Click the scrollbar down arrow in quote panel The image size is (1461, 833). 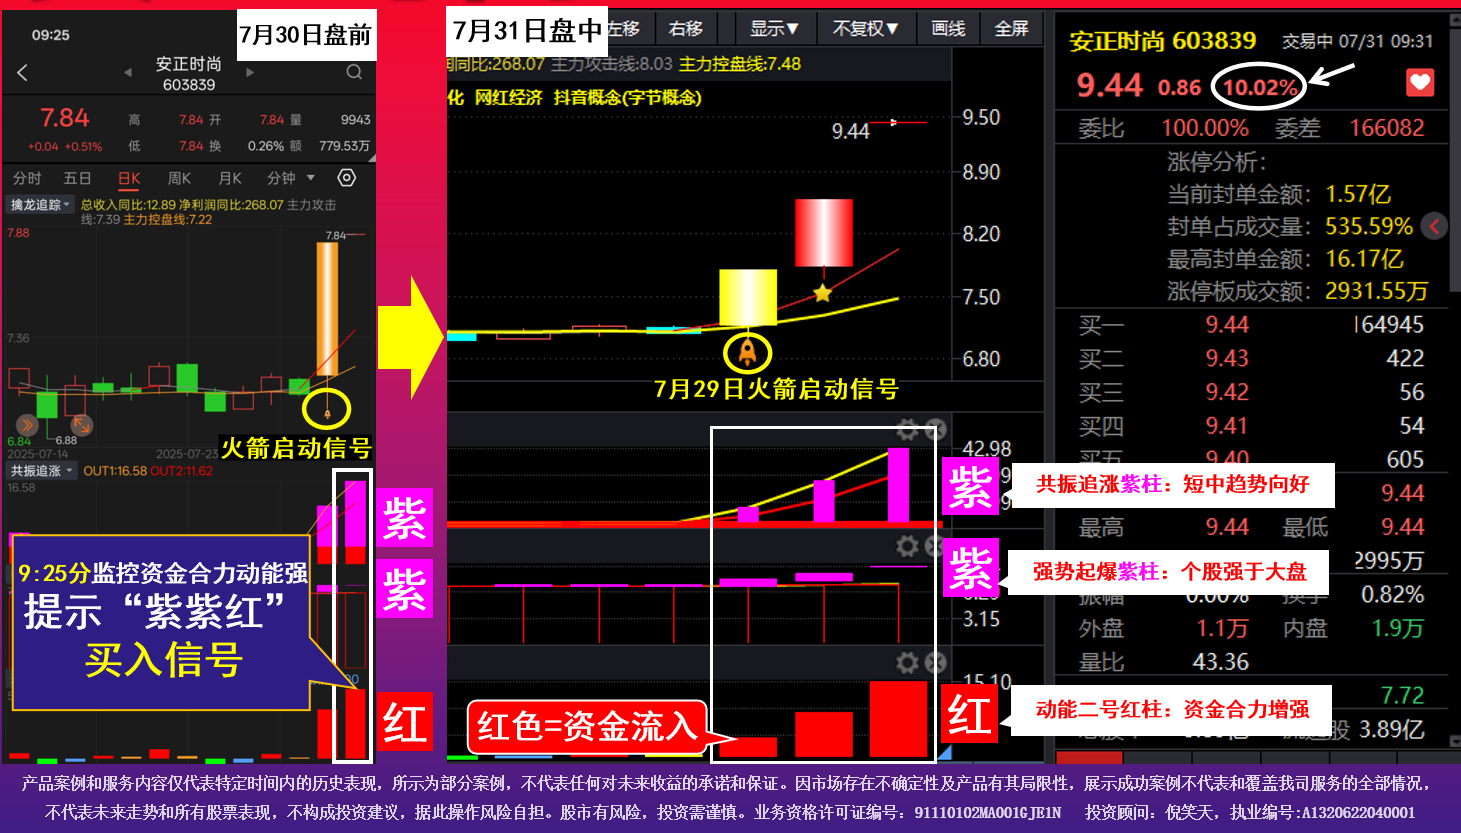point(1454,741)
